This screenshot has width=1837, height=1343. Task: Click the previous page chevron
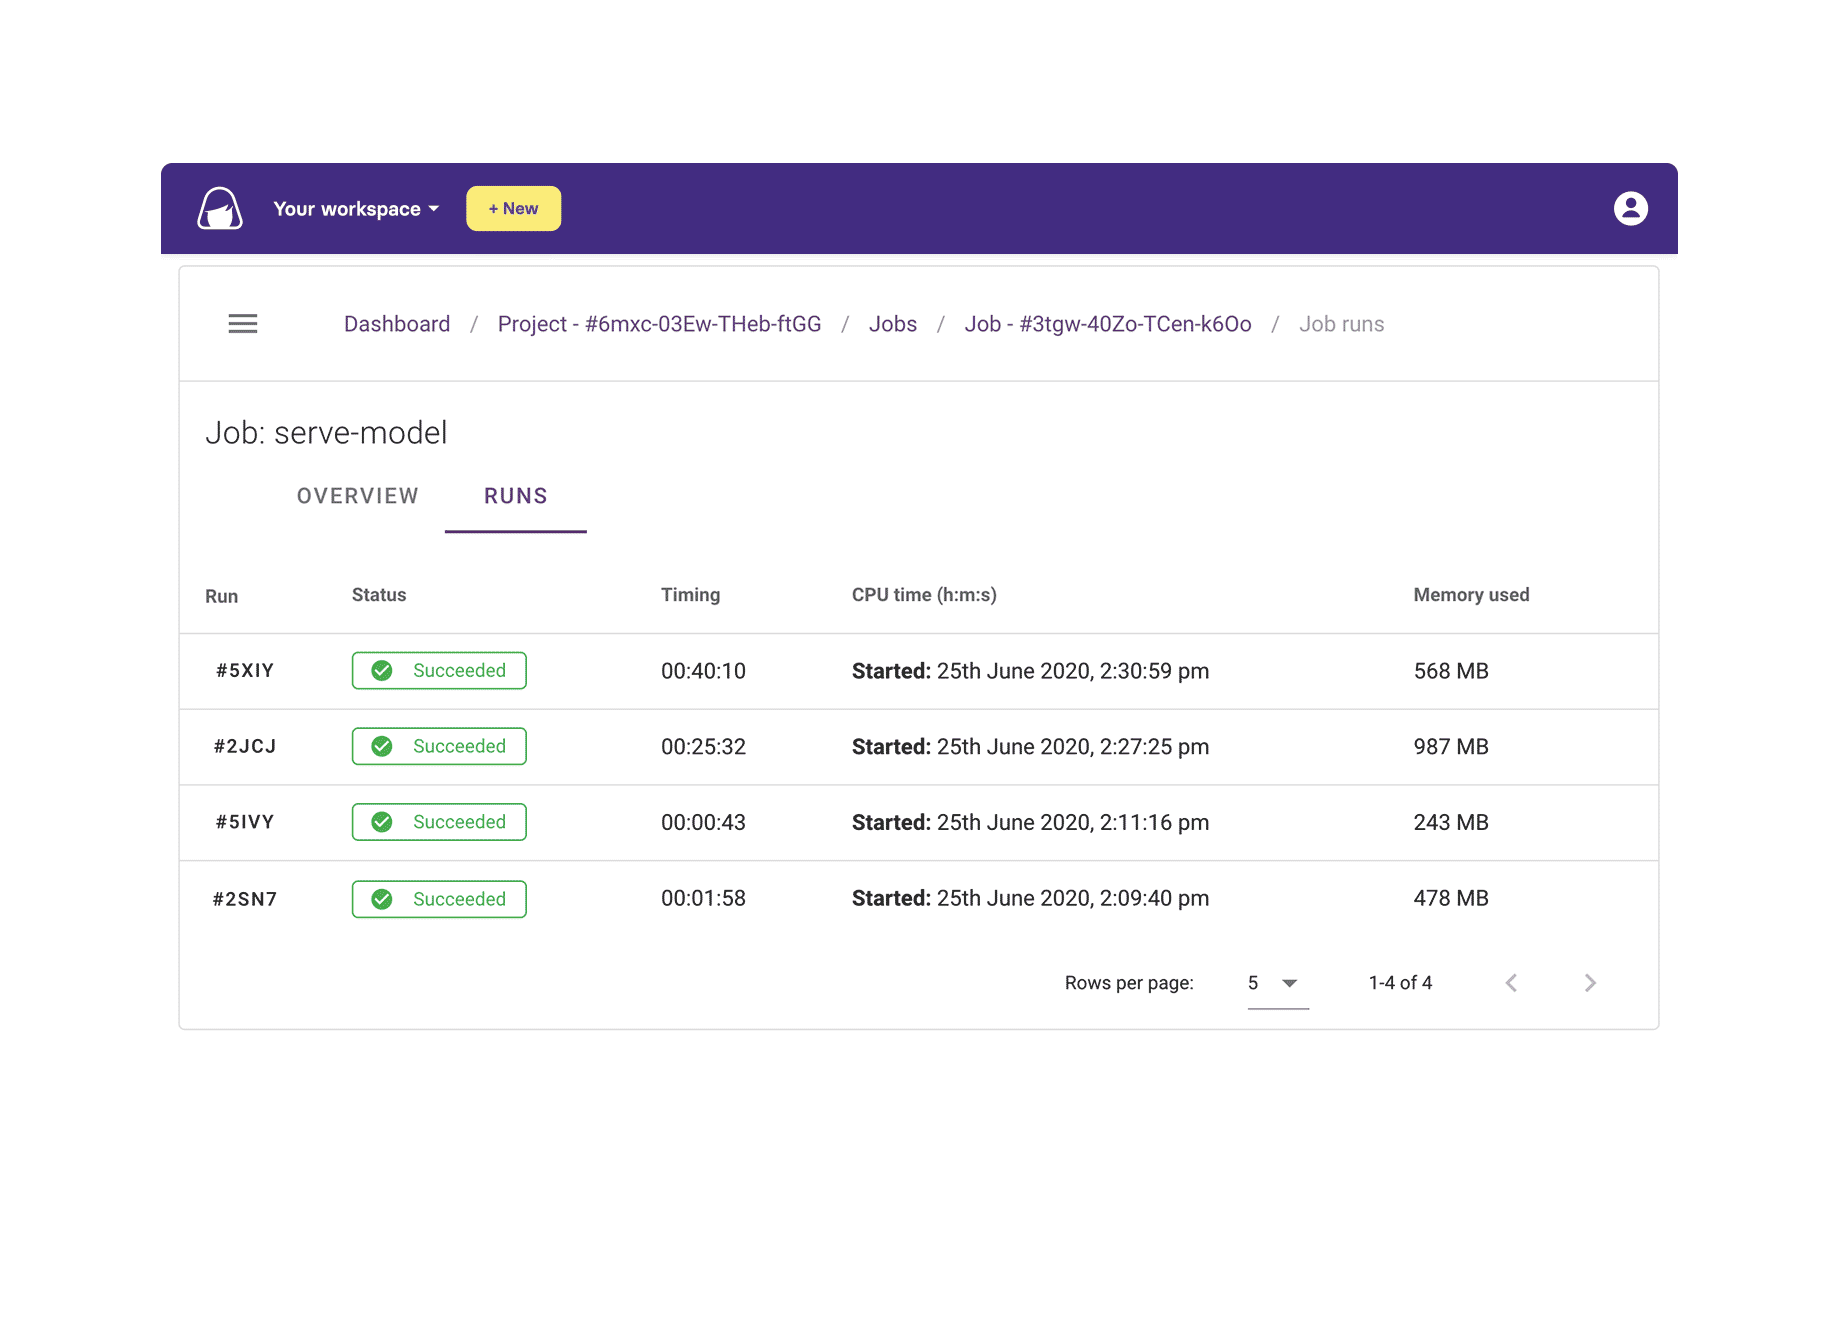click(1511, 982)
